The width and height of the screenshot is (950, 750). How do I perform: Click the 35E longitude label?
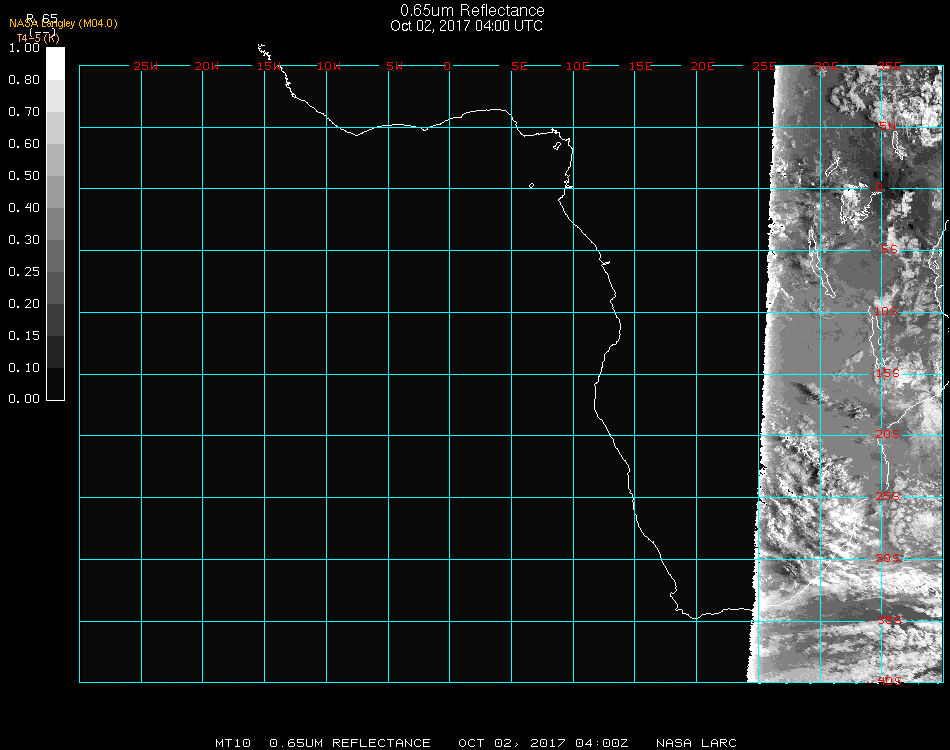pyautogui.click(x=889, y=66)
